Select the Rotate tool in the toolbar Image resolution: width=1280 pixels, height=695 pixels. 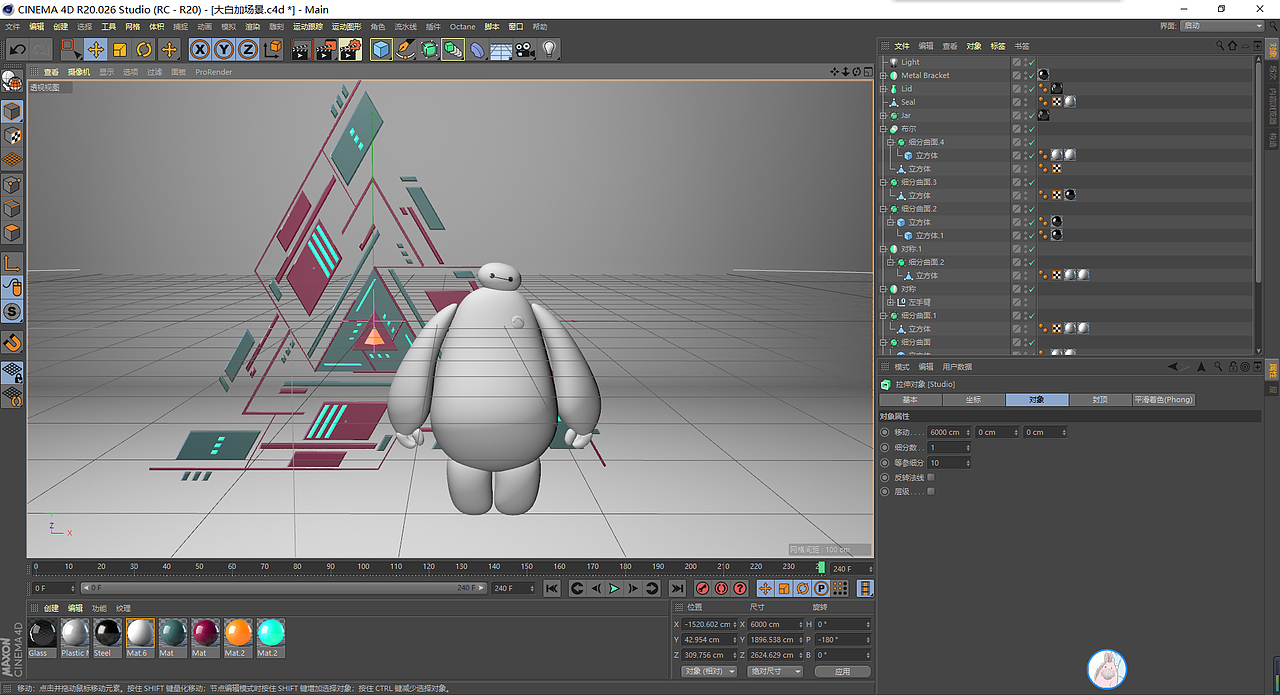(143, 49)
